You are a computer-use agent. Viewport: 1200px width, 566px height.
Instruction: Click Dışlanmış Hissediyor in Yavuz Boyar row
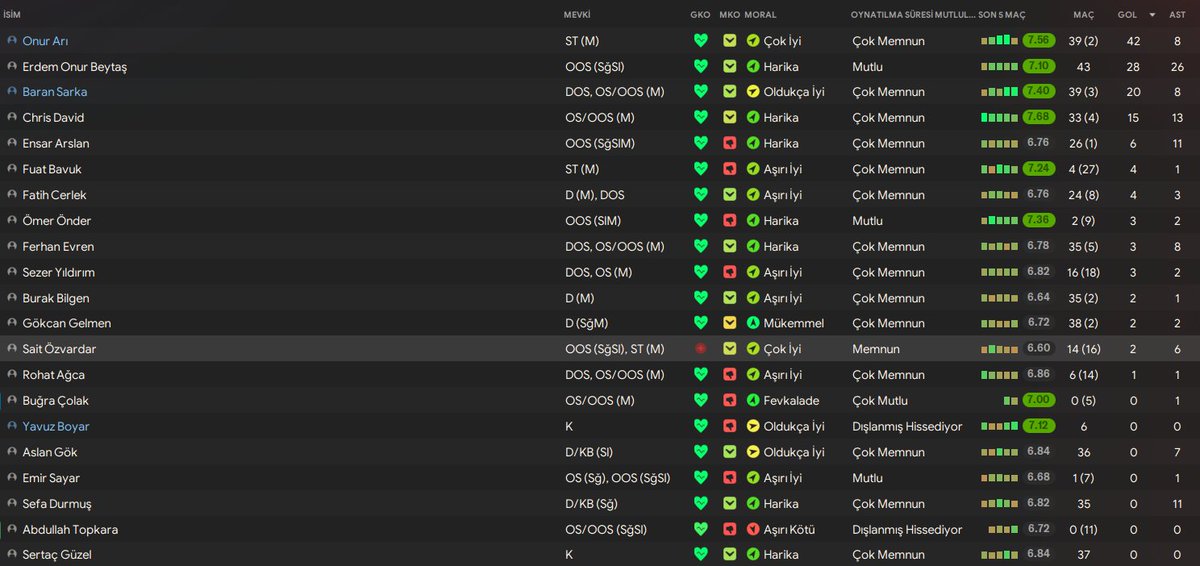pyautogui.click(x=907, y=427)
